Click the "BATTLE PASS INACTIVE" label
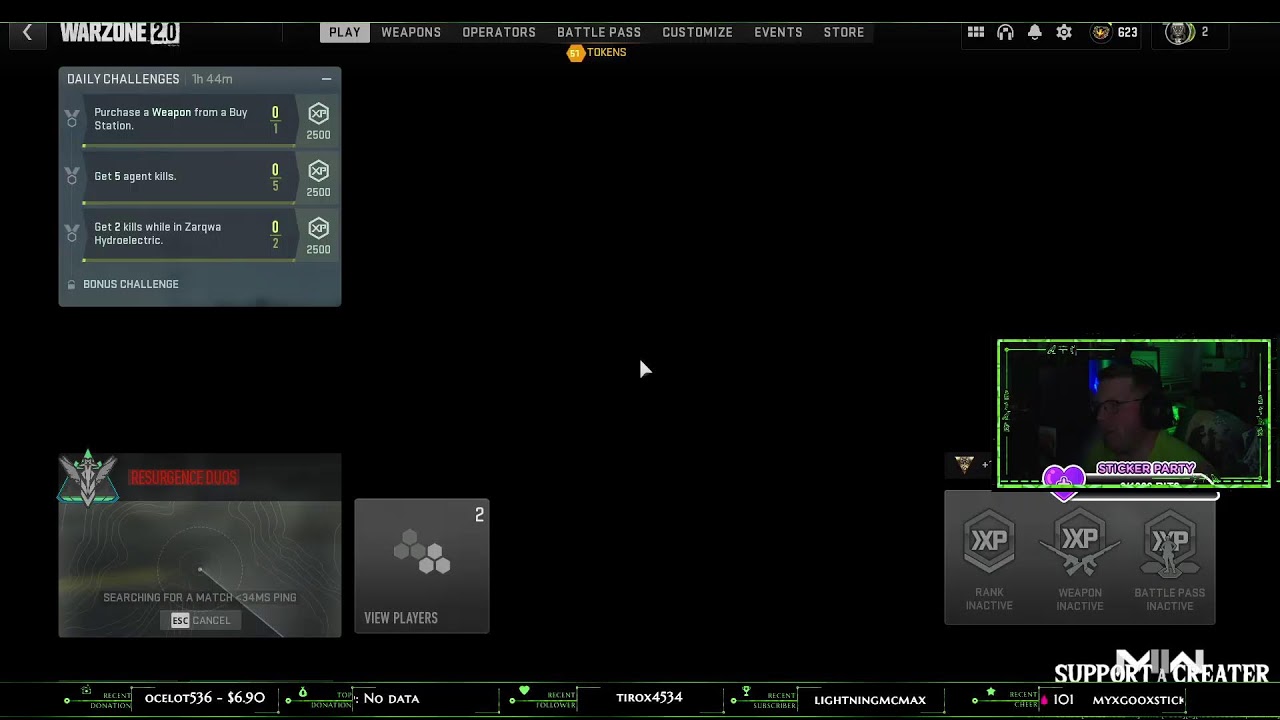1280x720 pixels. coord(1170,599)
